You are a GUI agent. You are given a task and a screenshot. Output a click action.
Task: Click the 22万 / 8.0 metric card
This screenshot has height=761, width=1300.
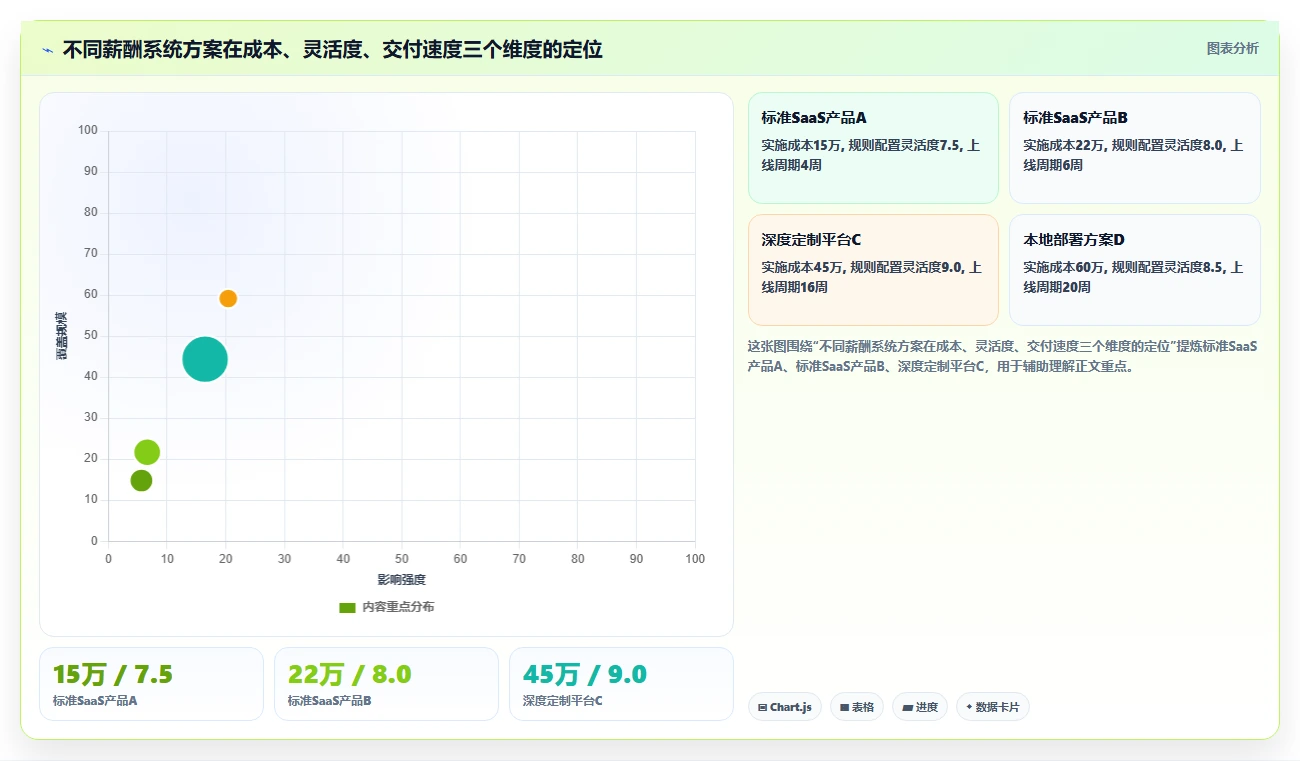tap(386, 684)
